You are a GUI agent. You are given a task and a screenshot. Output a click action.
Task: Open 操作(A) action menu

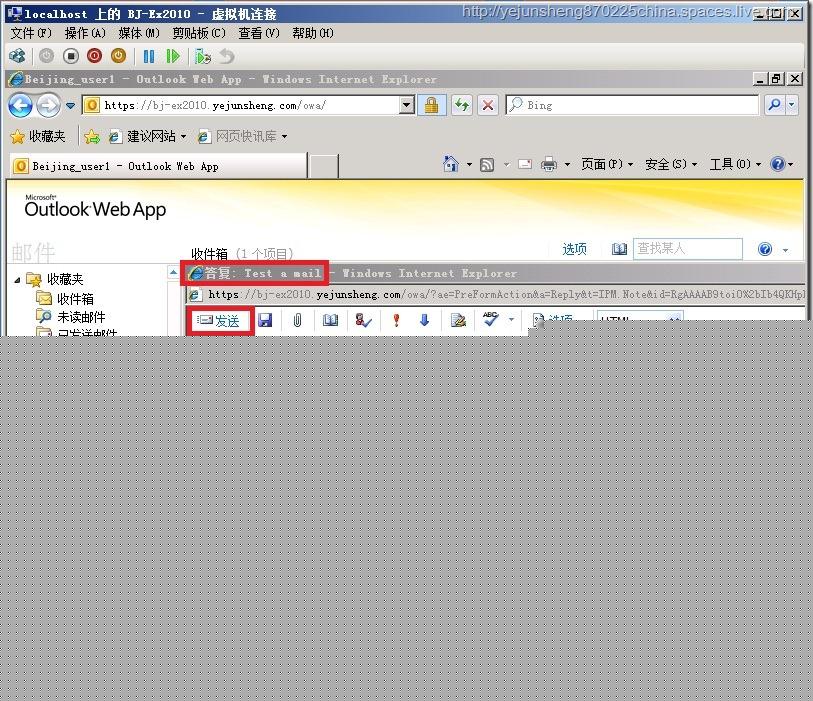click(x=85, y=33)
